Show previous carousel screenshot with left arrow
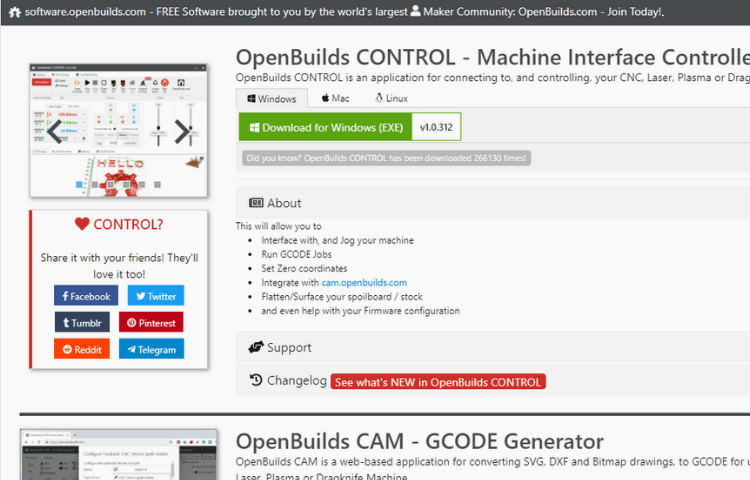The width and height of the screenshot is (750, 480). click(55, 131)
